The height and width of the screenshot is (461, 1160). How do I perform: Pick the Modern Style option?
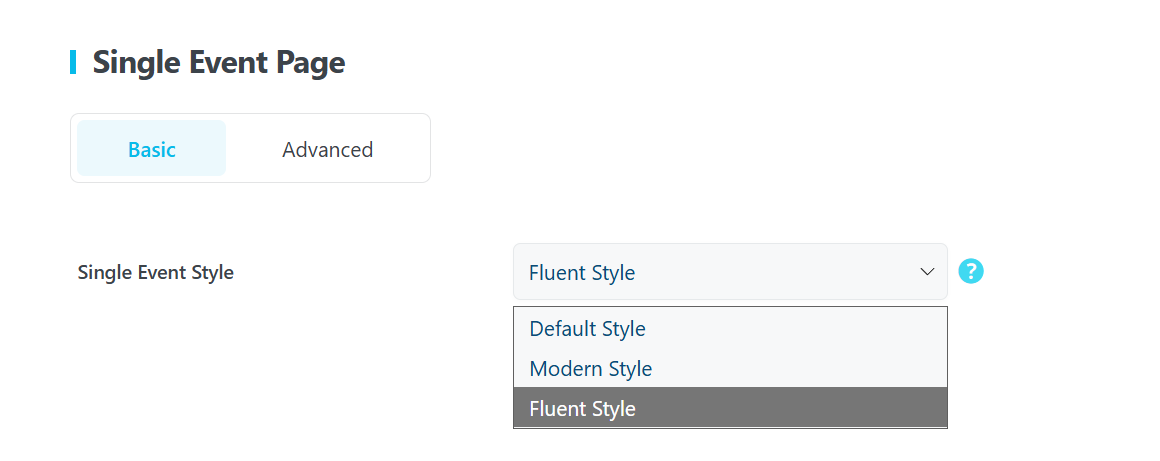point(591,368)
